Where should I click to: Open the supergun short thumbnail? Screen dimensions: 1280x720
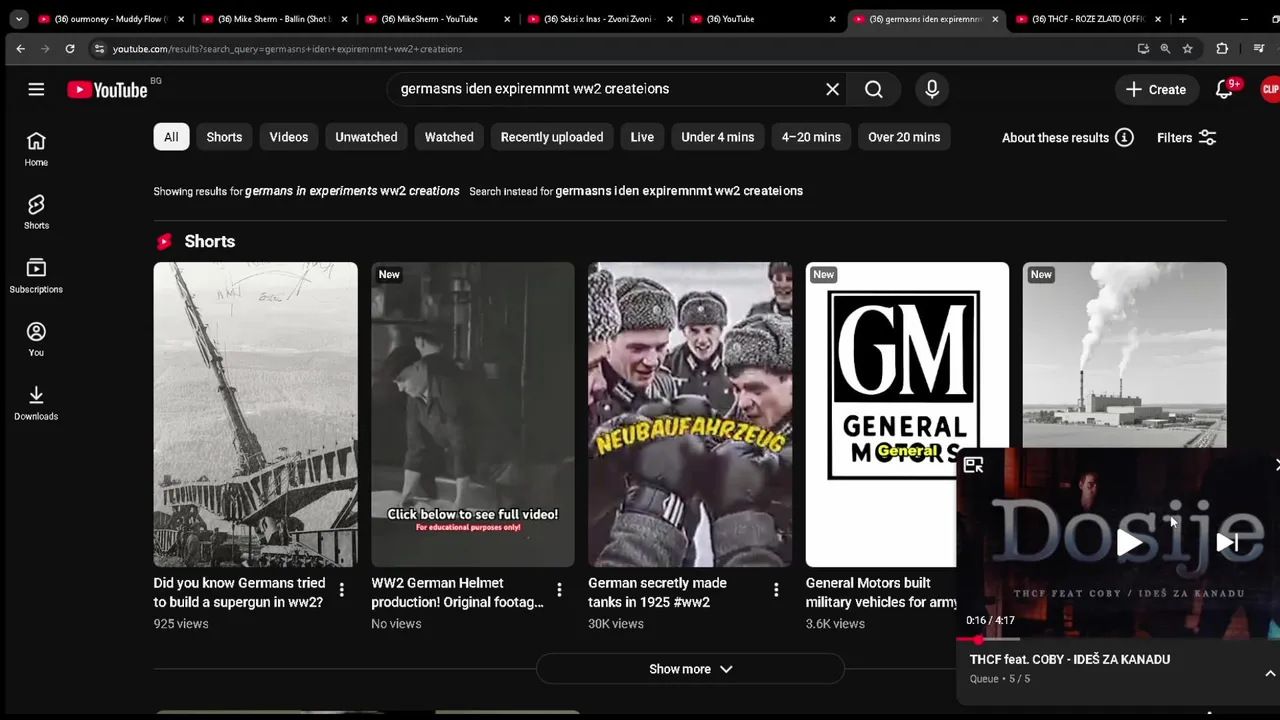(x=255, y=414)
